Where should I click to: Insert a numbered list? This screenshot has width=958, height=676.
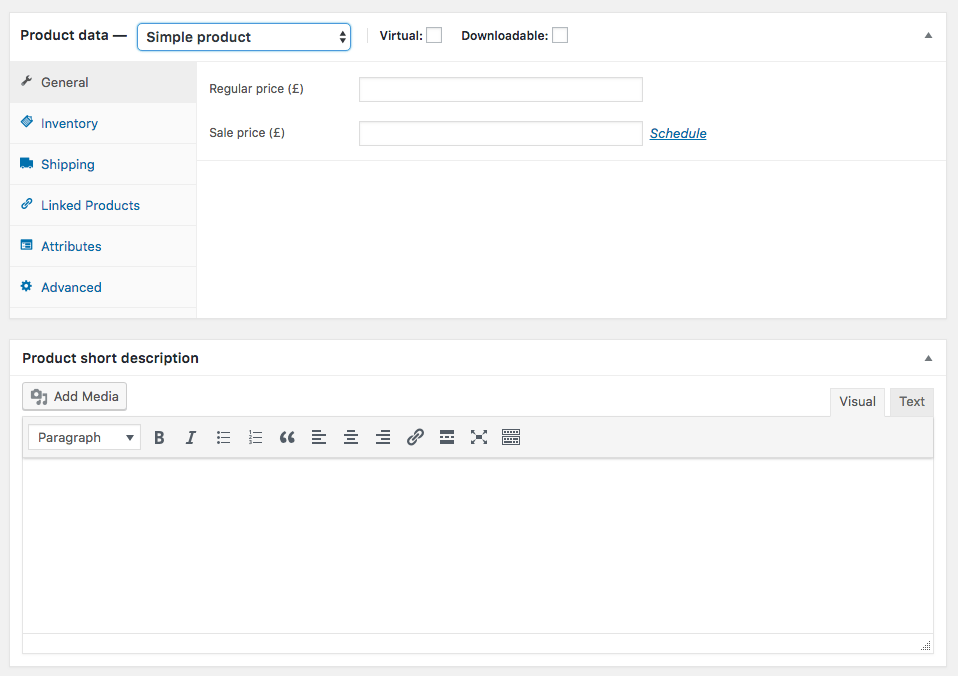click(x=255, y=437)
